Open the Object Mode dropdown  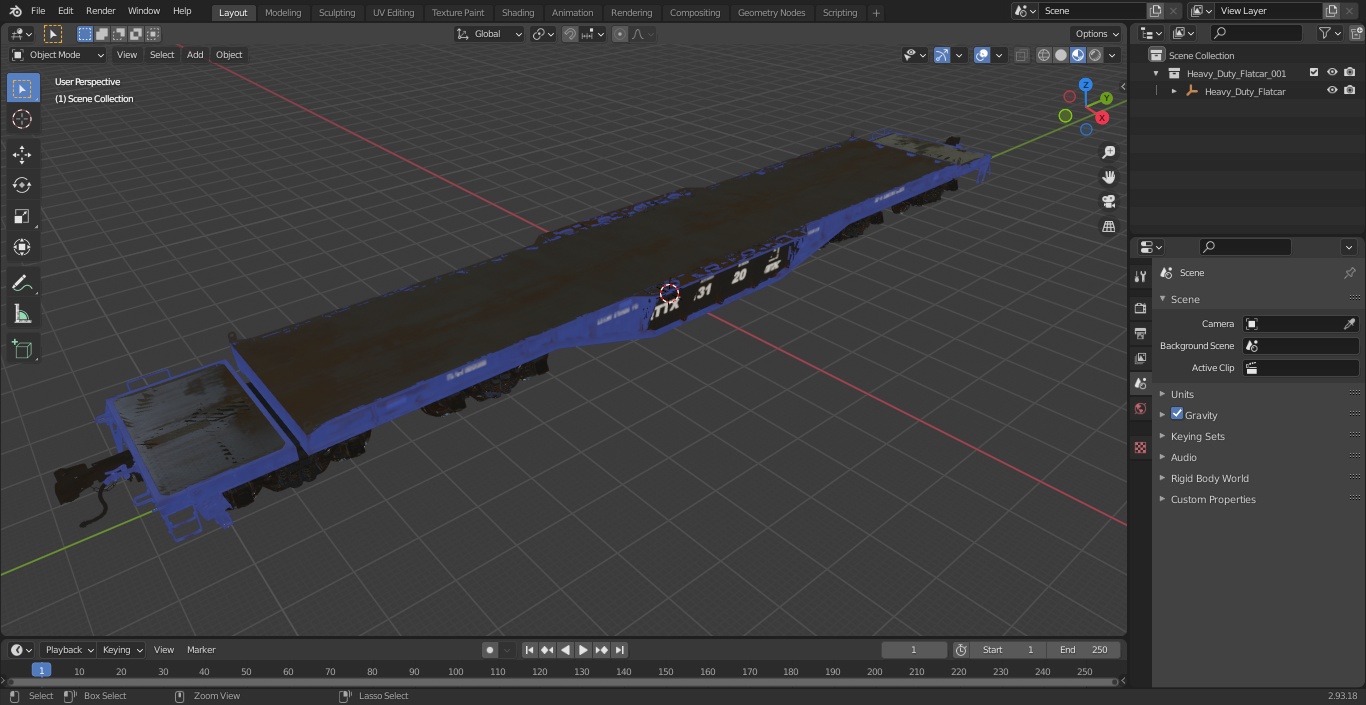58,55
